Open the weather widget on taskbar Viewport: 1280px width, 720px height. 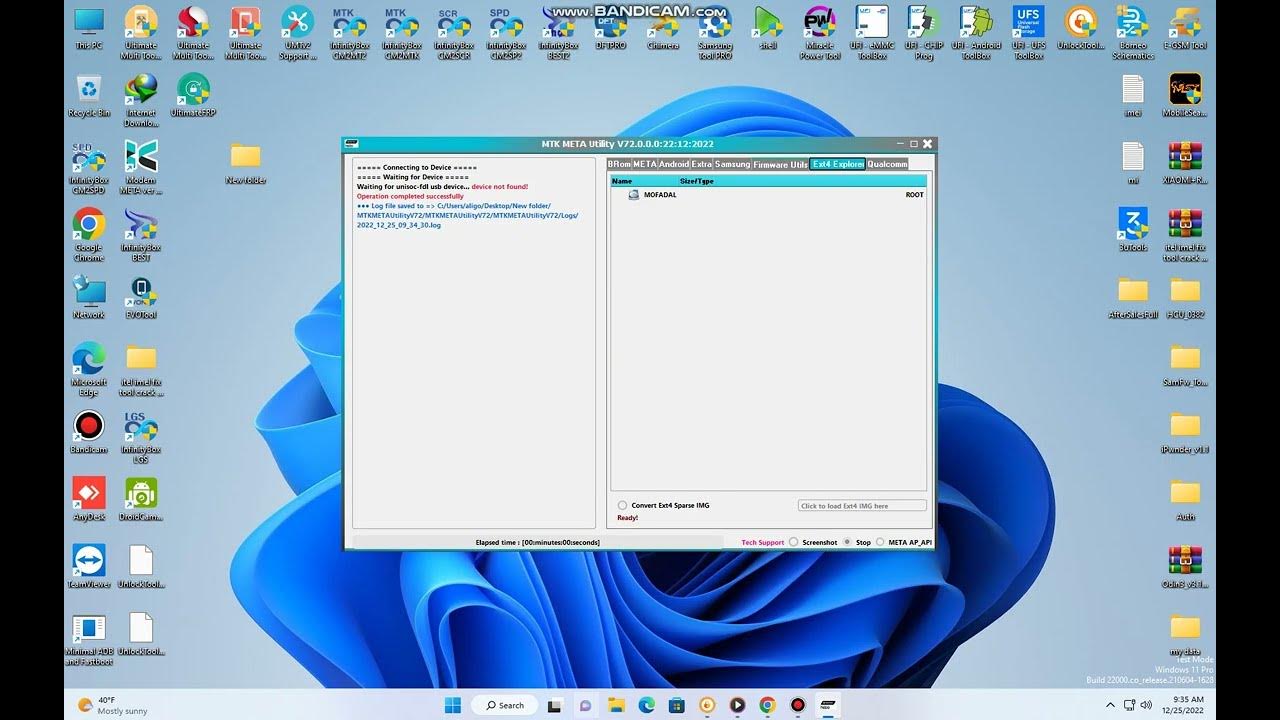coord(112,705)
